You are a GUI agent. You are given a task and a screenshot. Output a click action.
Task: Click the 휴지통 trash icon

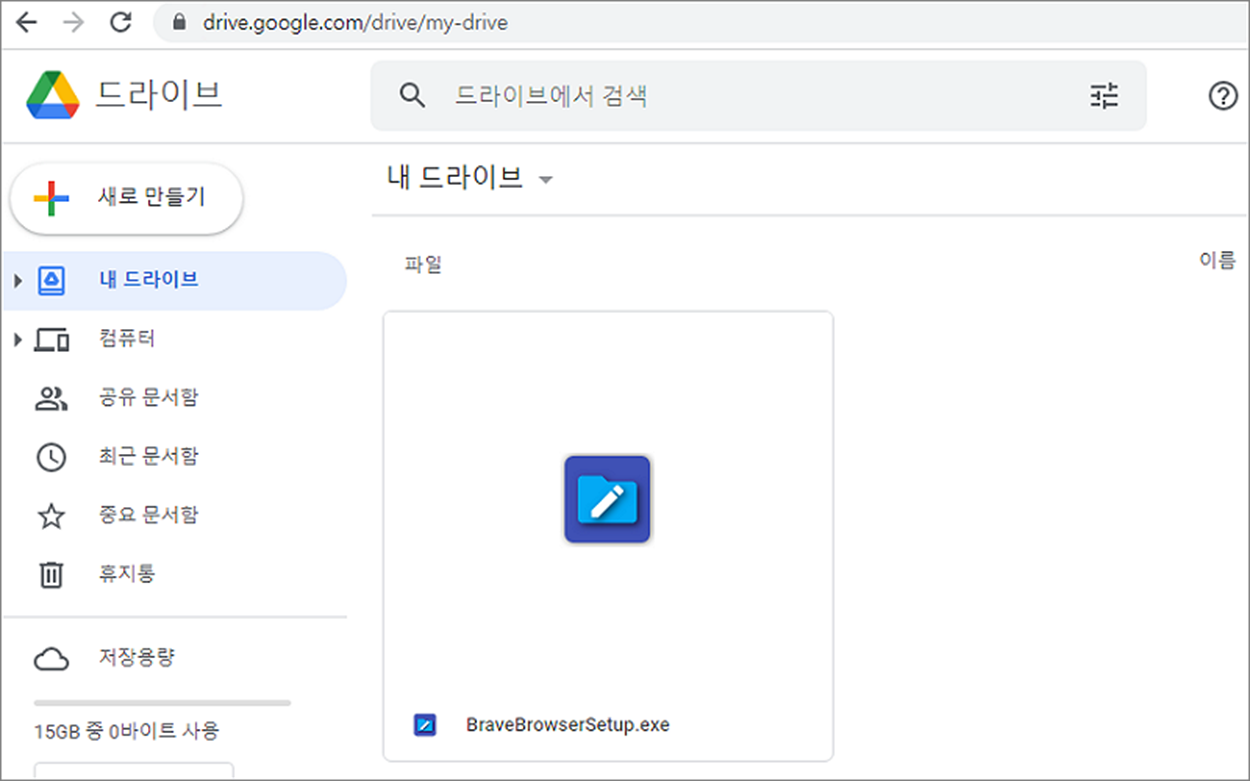[51, 575]
